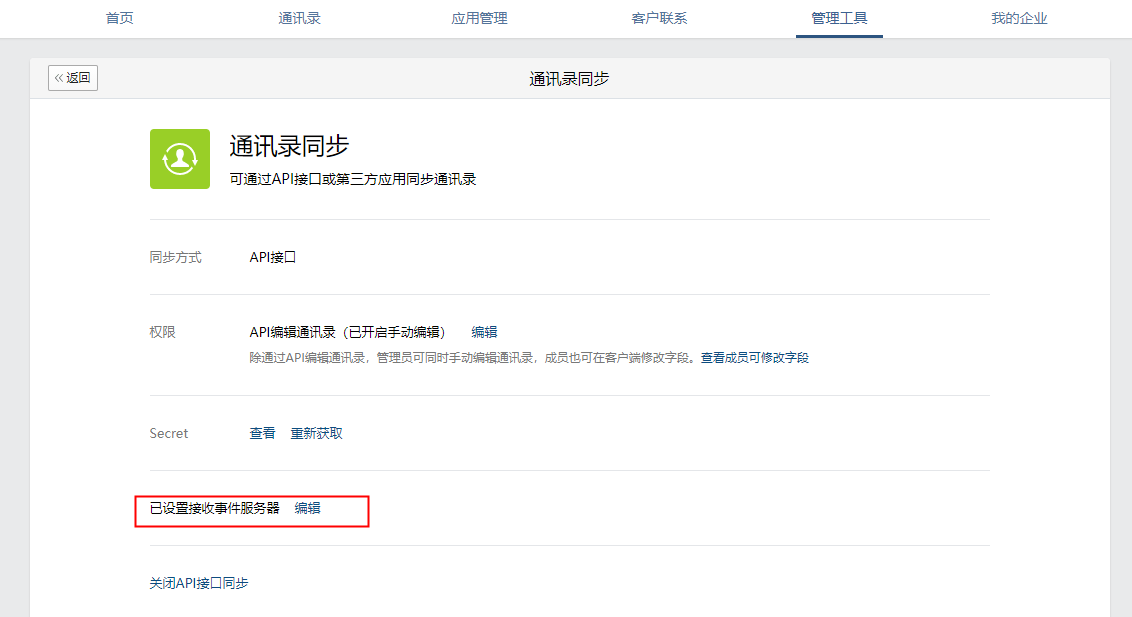This screenshot has width=1132, height=617.
Task: Click the active 管理工具 tab
Action: tap(839, 18)
